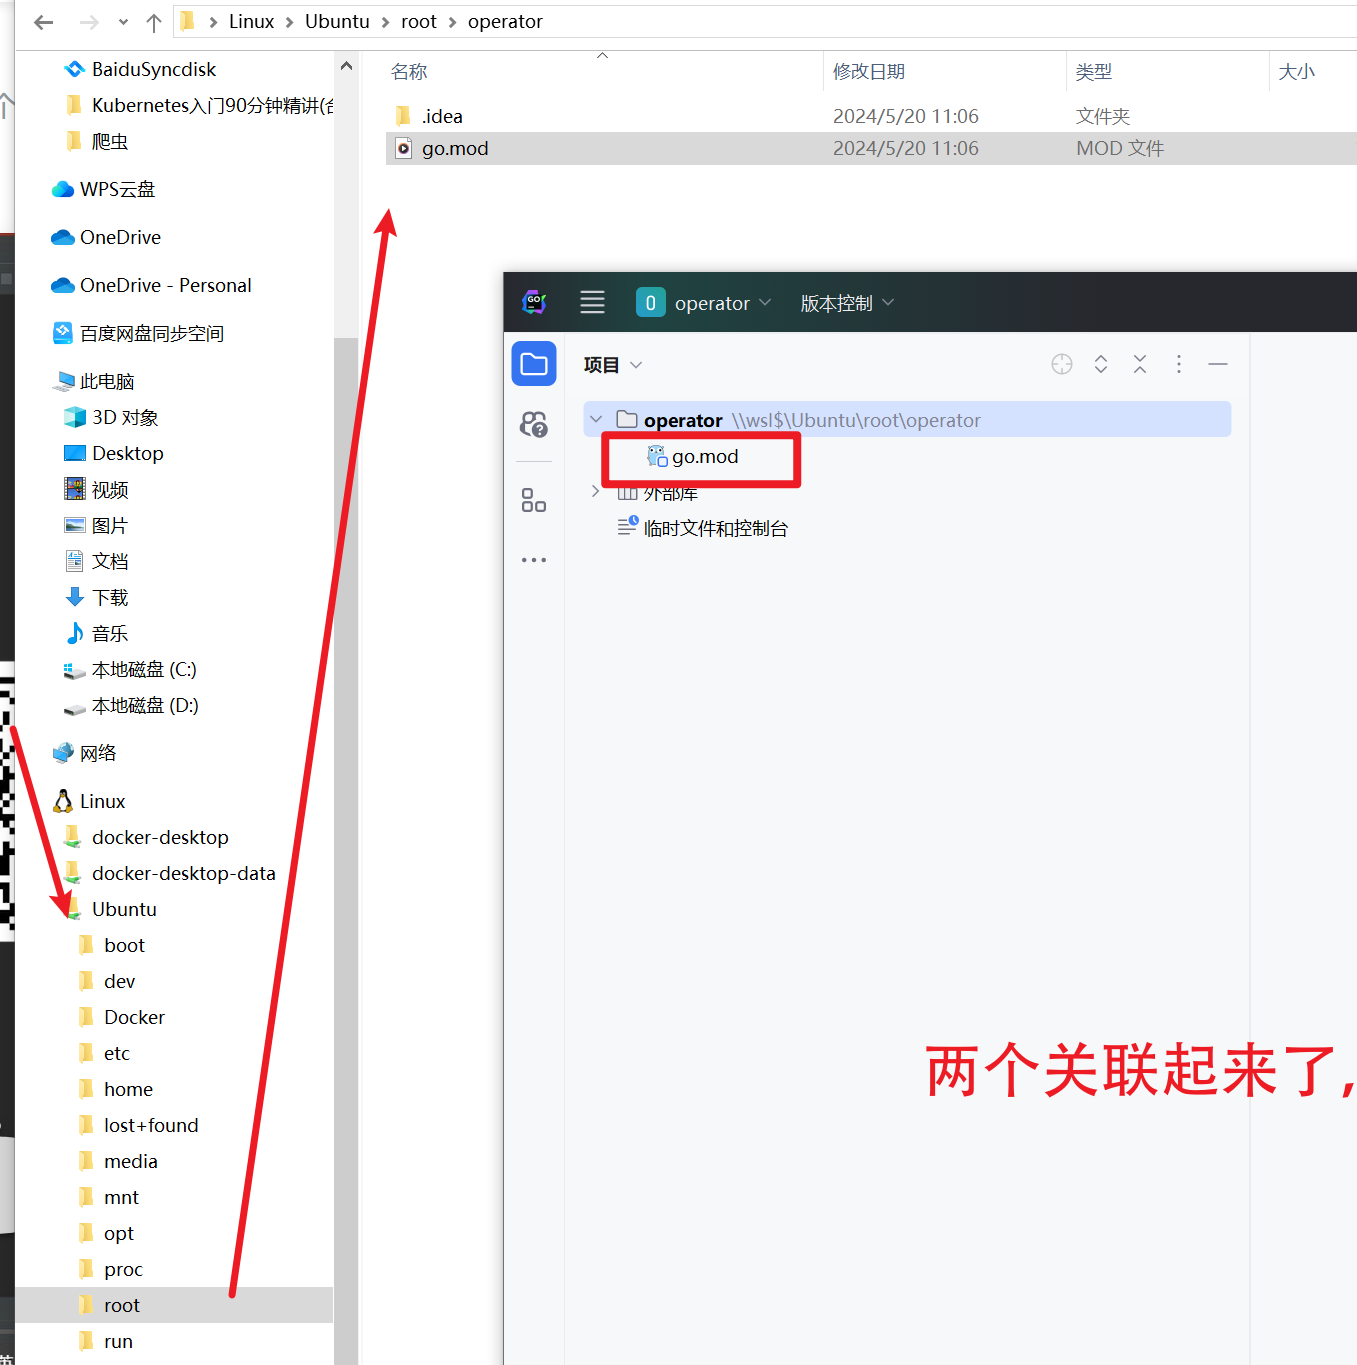Expand chevron after Ubuntu in address bar

tap(386, 22)
